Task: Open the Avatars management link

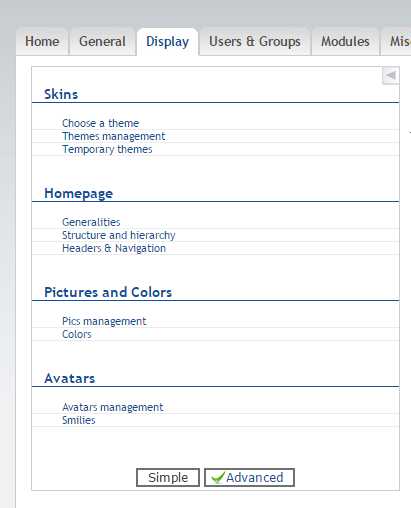Action: 113,407
